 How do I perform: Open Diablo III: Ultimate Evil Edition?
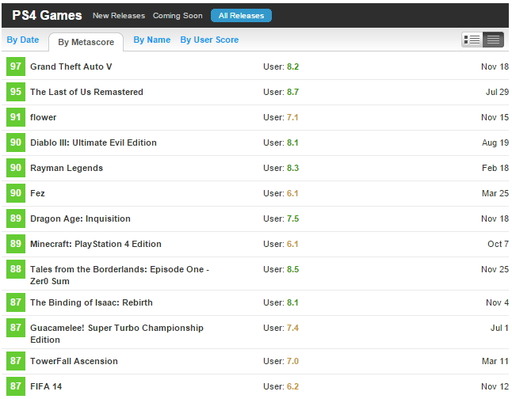93,143
